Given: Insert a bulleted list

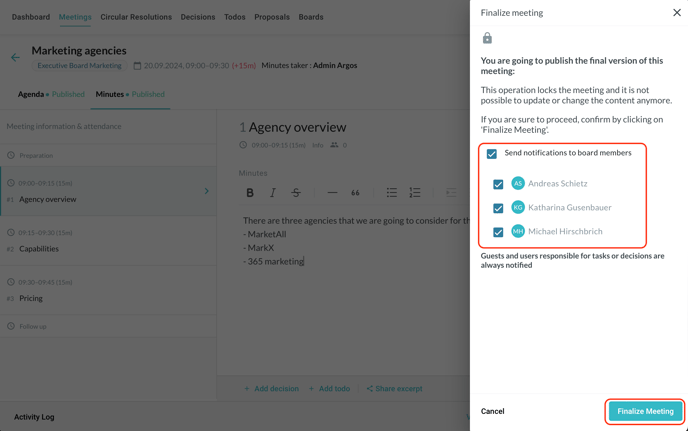Looking at the screenshot, I should [x=392, y=193].
